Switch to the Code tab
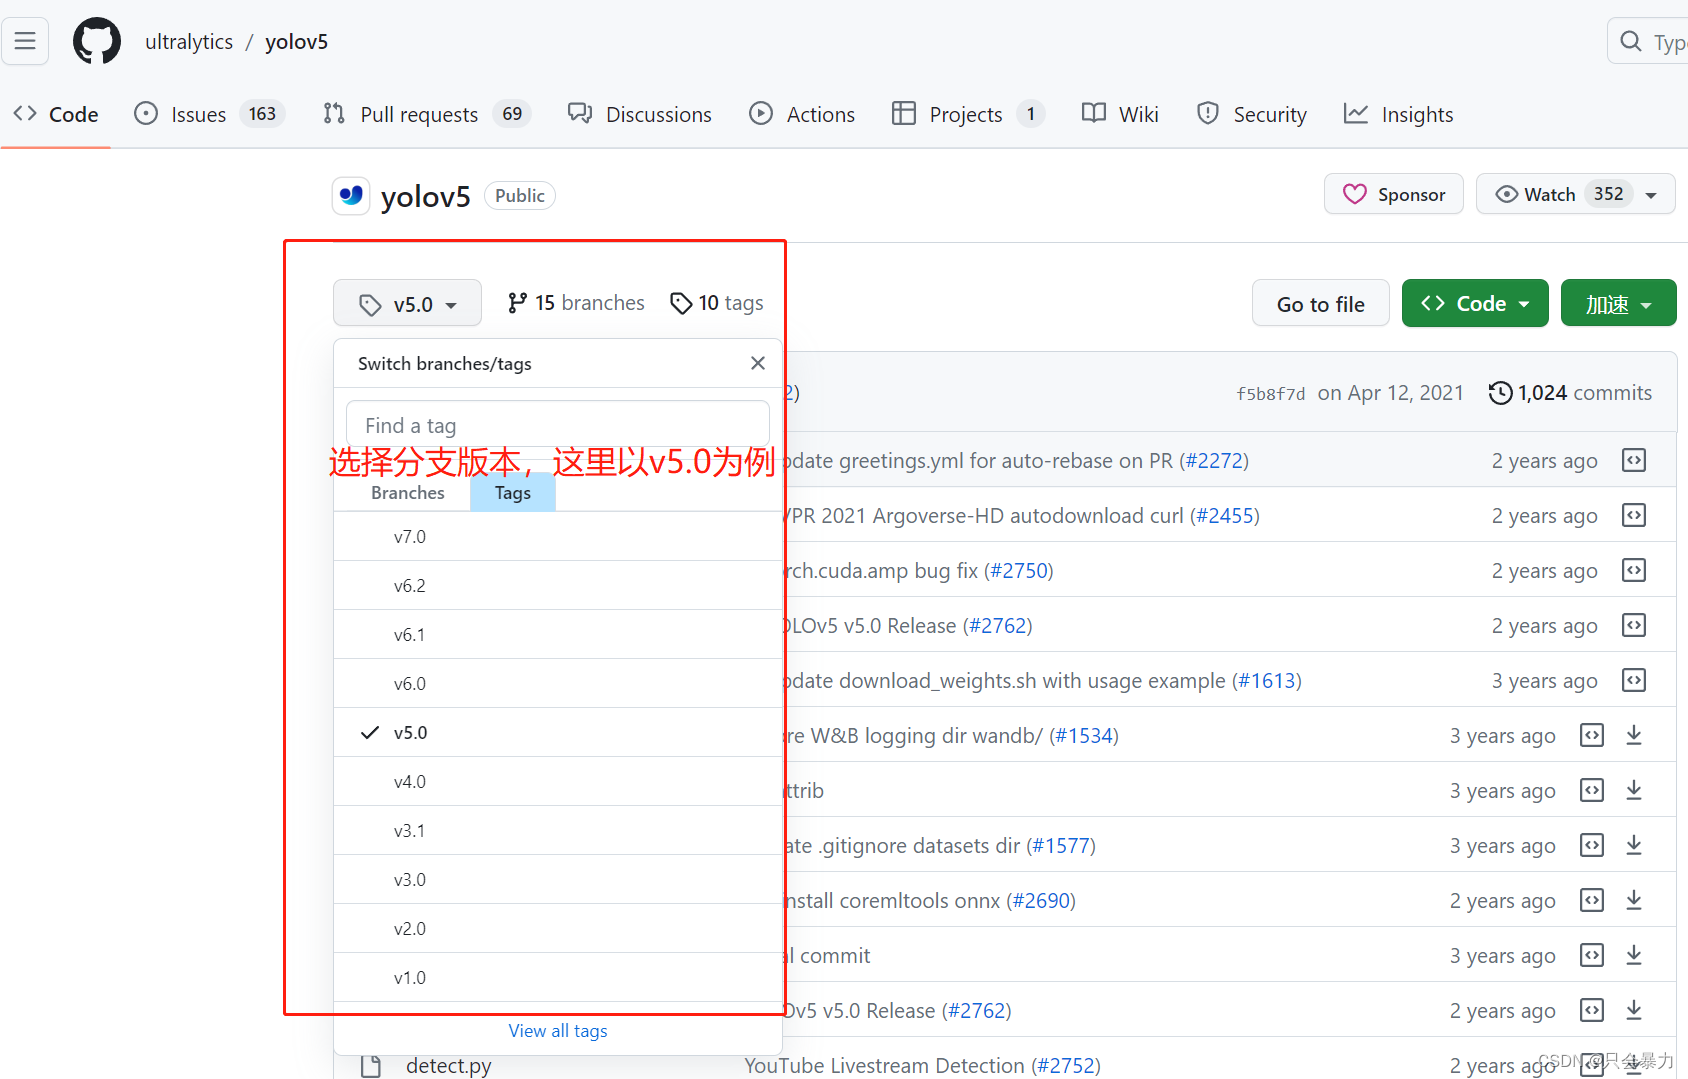 56,114
